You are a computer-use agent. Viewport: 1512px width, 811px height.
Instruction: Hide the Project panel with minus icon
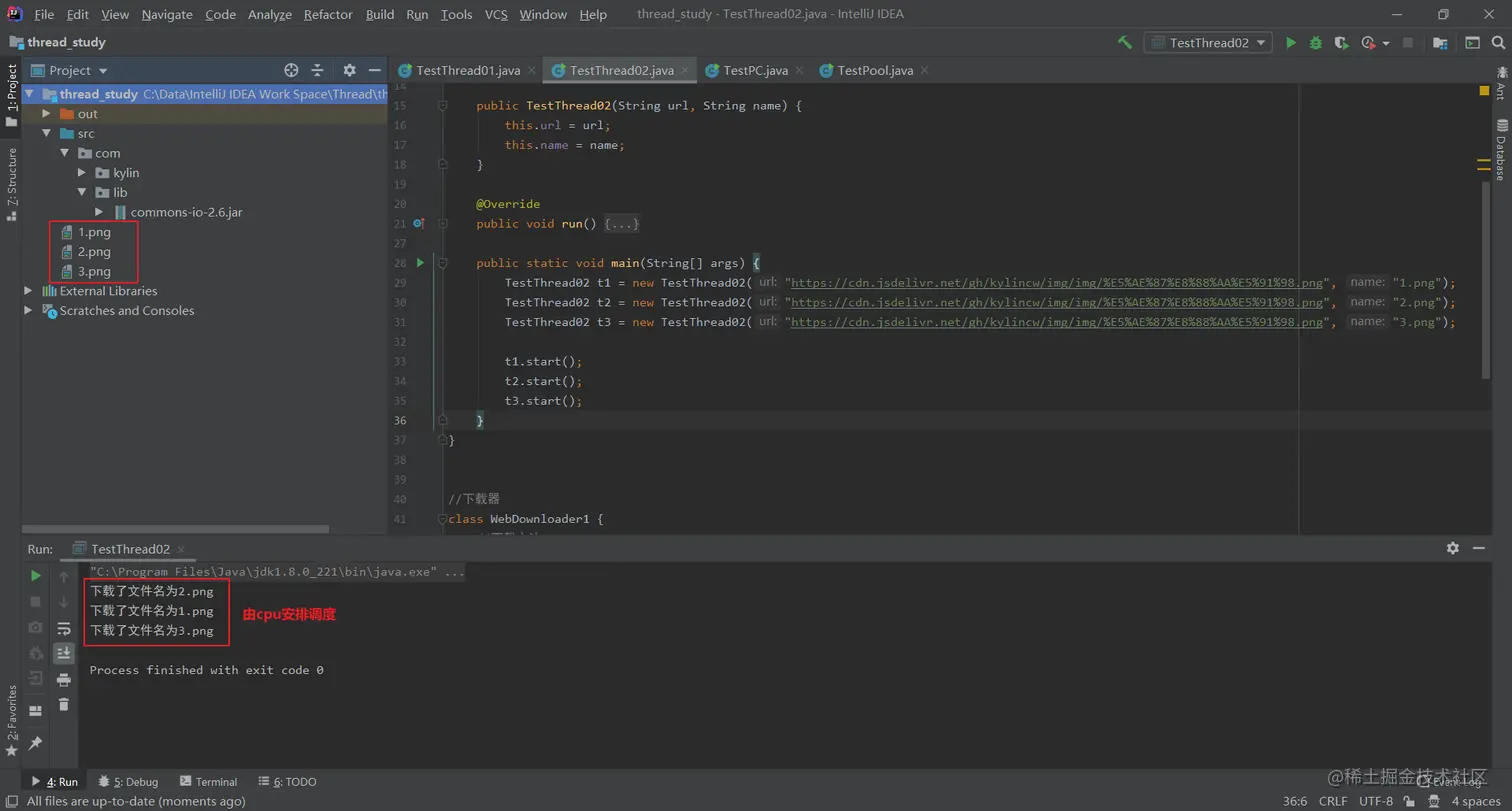[375, 70]
